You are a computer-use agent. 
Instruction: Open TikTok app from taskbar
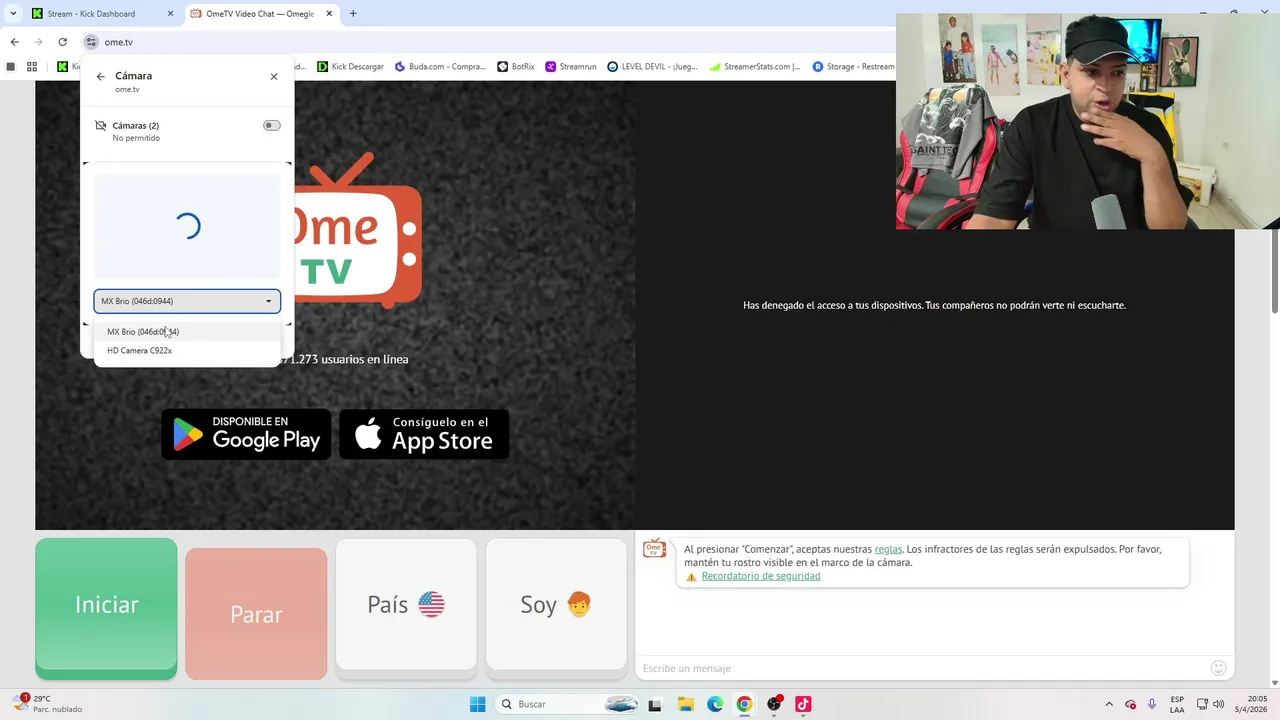[x=803, y=704]
